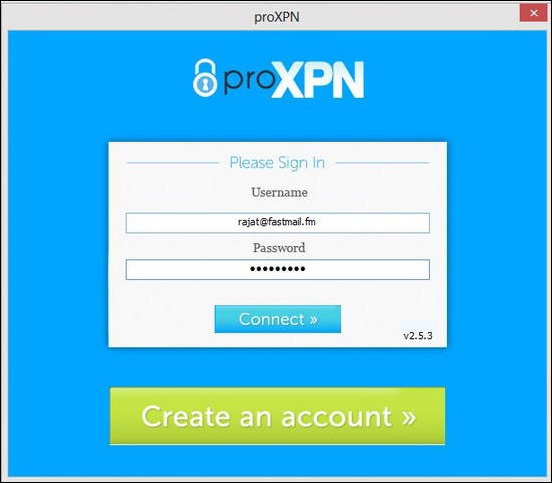This screenshot has height=483, width=552.
Task: Click the padlock icon in the logo
Action: 205,78
